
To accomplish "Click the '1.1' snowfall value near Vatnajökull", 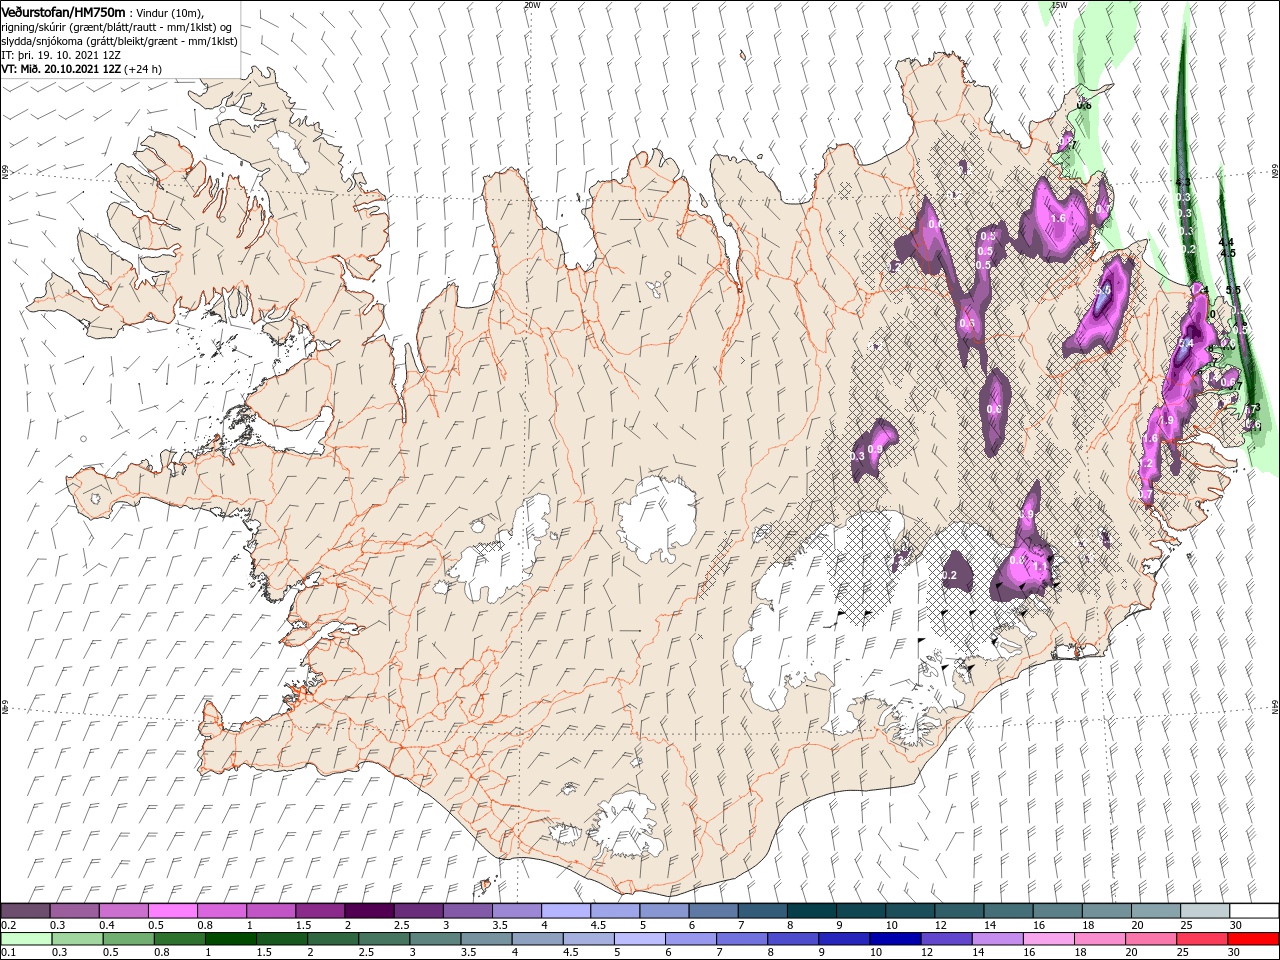I will pyautogui.click(x=1040, y=566).
